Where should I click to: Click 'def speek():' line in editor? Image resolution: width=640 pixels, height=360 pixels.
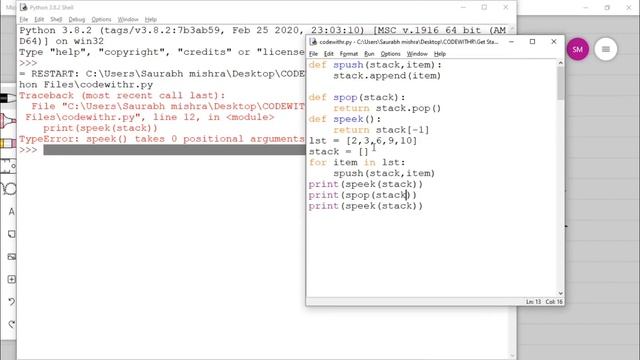(x=345, y=119)
